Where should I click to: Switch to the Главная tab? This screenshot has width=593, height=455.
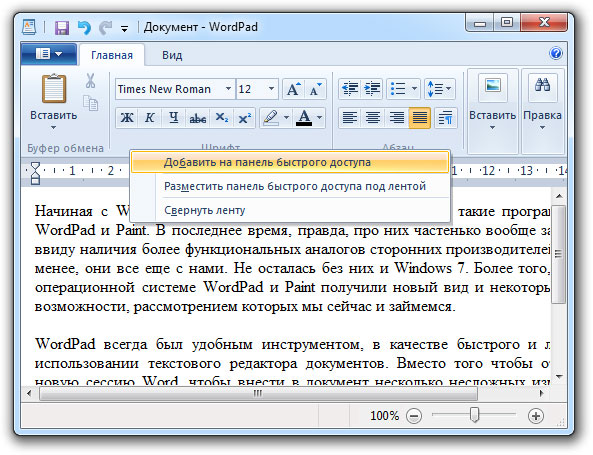112,55
